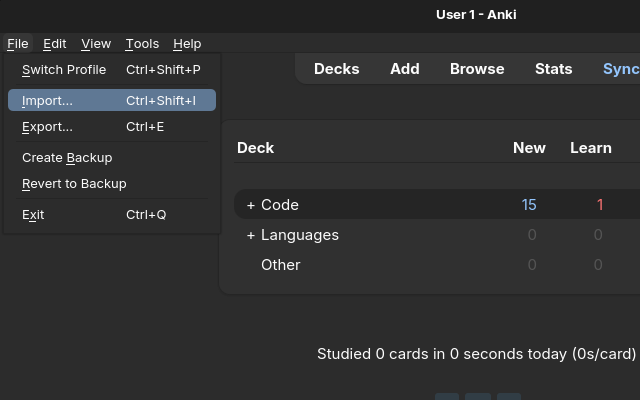This screenshot has width=640, height=400.
Task: Expand the Languages deck tree
Action: coord(251,235)
